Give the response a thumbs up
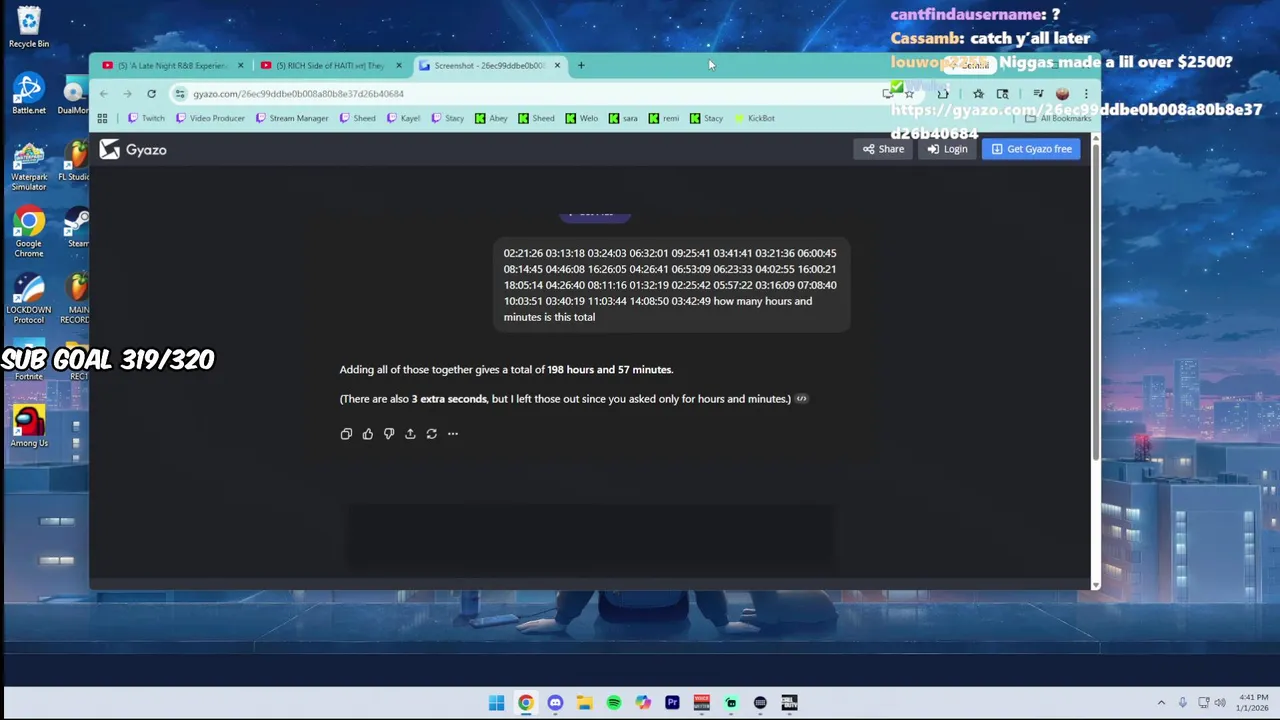 click(367, 434)
